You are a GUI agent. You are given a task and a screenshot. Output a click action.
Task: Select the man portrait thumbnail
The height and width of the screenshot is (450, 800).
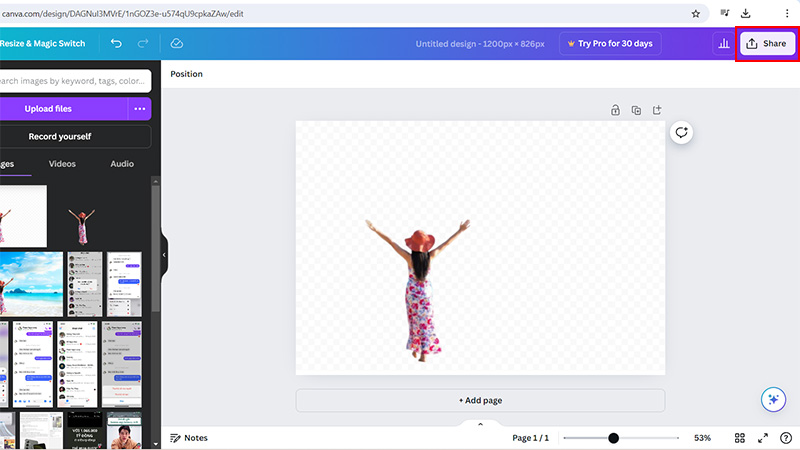click(x=124, y=431)
